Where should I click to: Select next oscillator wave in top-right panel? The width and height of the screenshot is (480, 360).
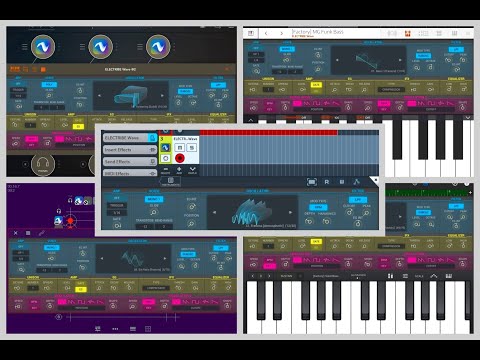tap(400, 60)
